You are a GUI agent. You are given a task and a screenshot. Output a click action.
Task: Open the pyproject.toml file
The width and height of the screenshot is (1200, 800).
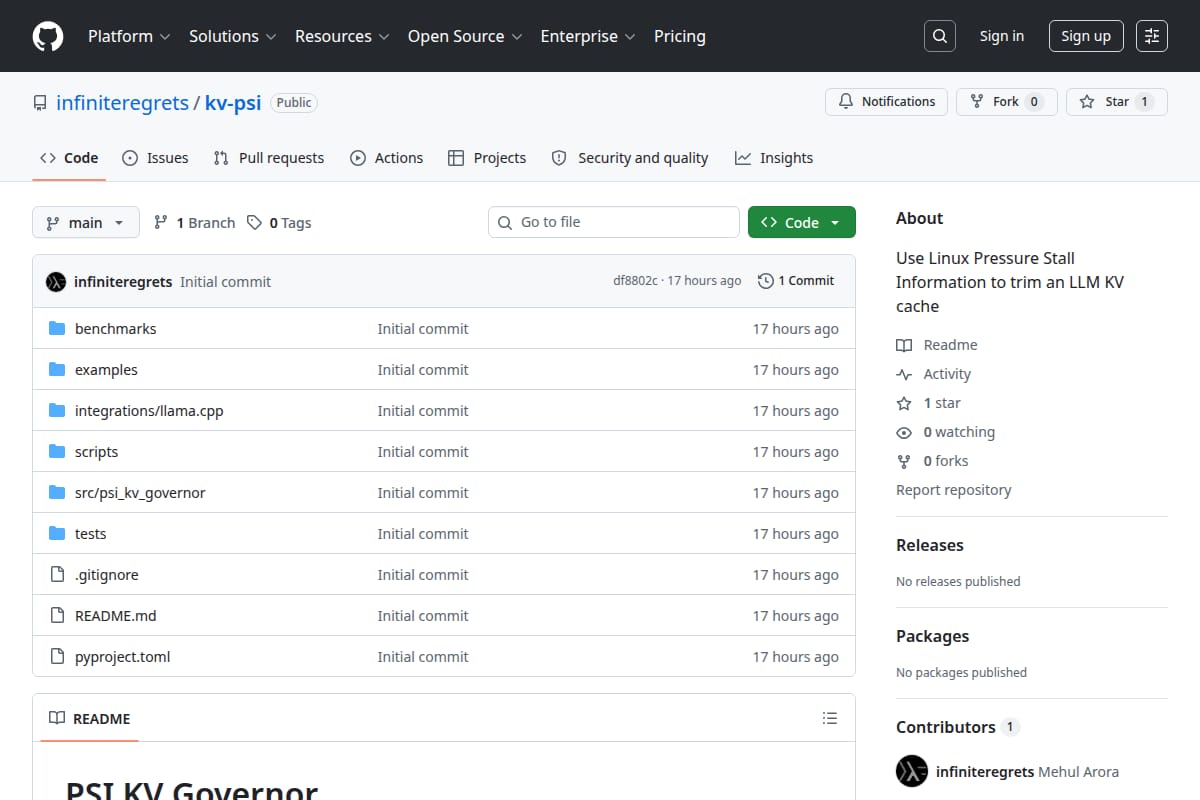(x=123, y=657)
